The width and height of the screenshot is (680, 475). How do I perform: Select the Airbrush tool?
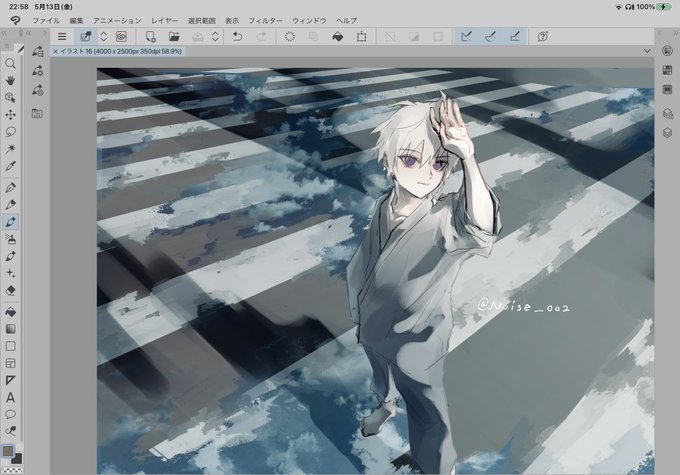pyautogui.click(x=10, y=239)
